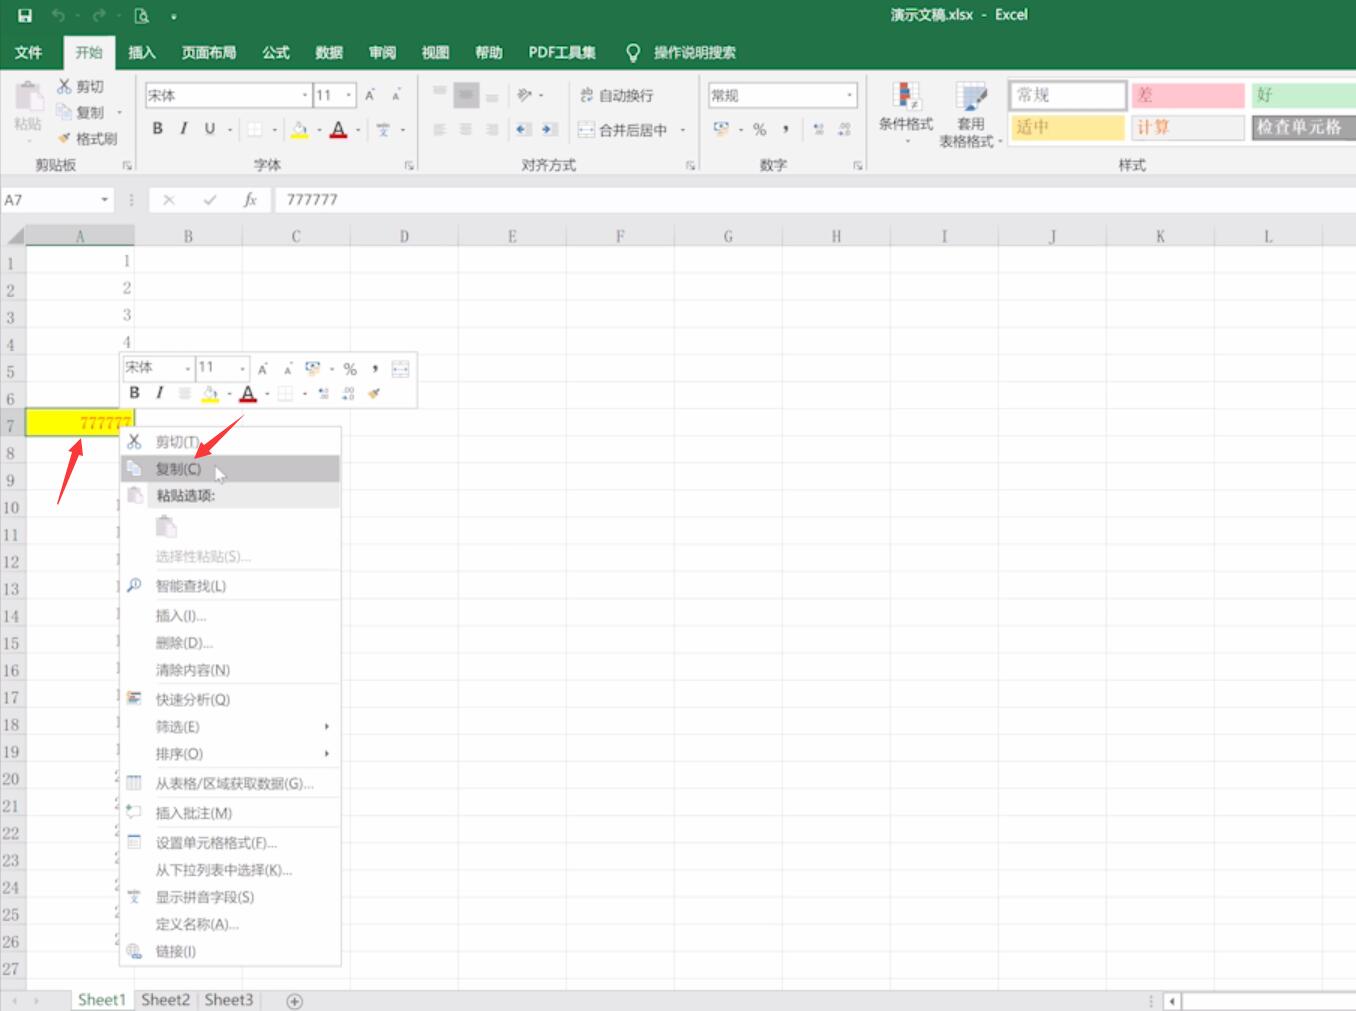Screen dimensions: 1356x1011
Task: Click the ribbon fill color bucket icon
Action: 299,129
